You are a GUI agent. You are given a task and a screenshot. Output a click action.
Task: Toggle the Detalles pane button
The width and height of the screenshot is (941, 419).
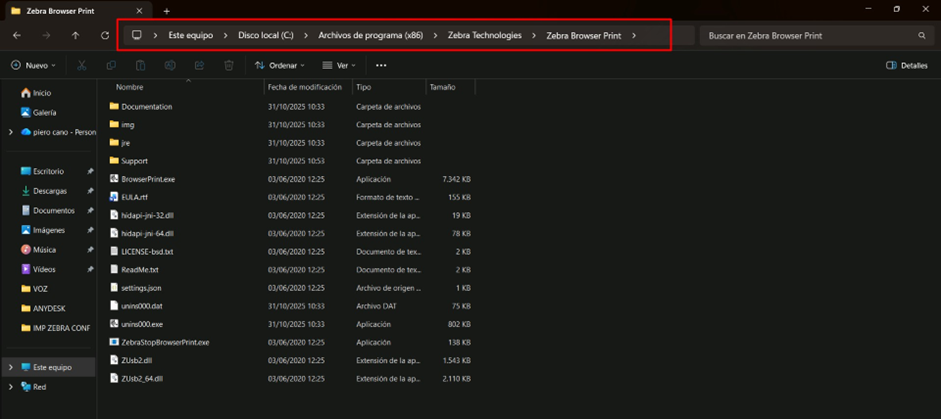click(906, 65)
